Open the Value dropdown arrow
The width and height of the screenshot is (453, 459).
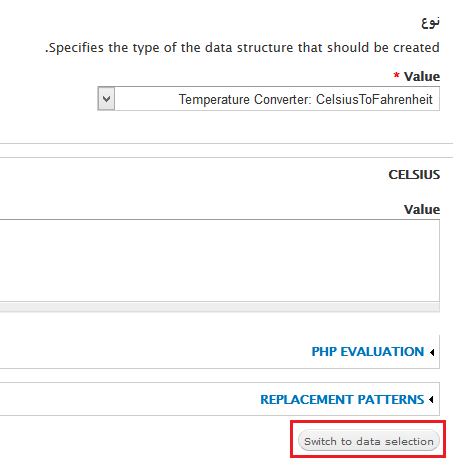[106, 99]
